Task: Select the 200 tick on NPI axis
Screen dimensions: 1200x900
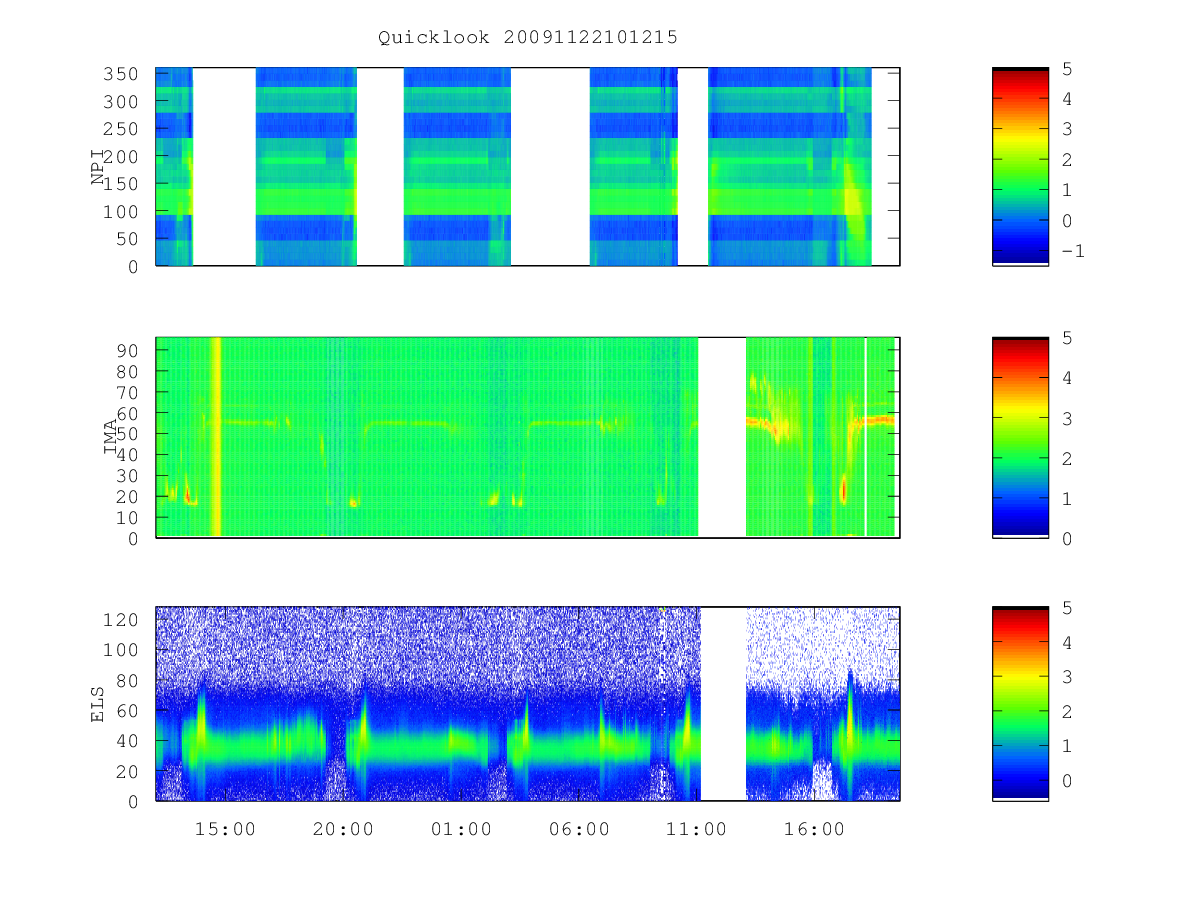Action: [x=122, y=157]
